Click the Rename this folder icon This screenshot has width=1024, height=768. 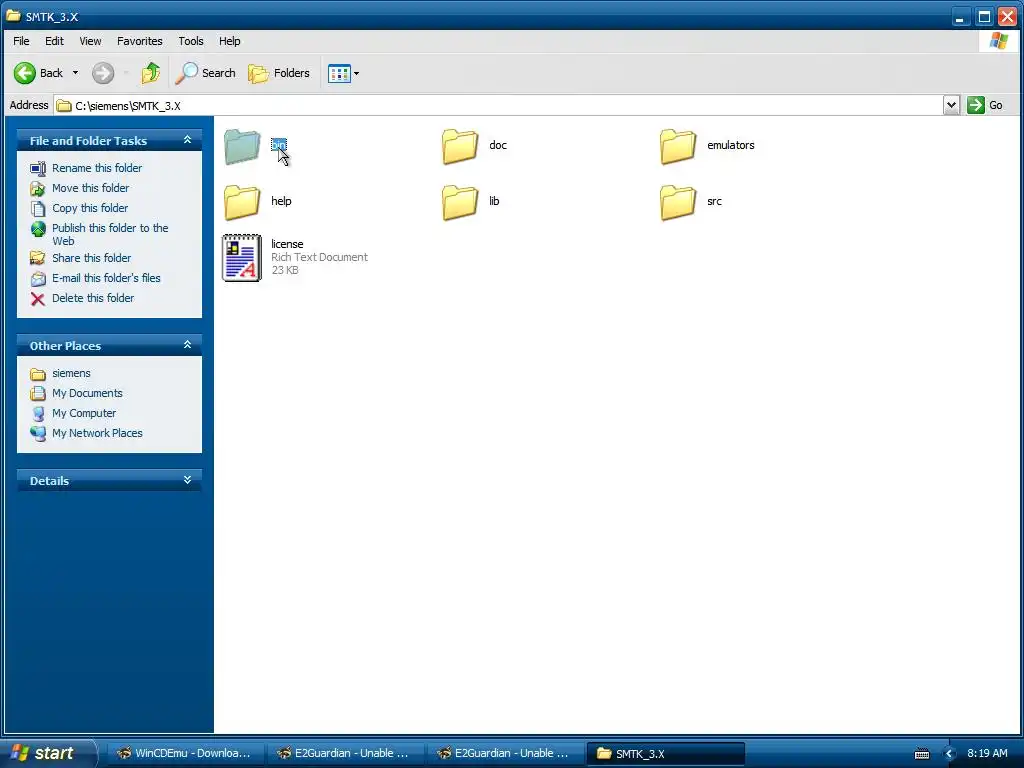[x=38, y=168]
